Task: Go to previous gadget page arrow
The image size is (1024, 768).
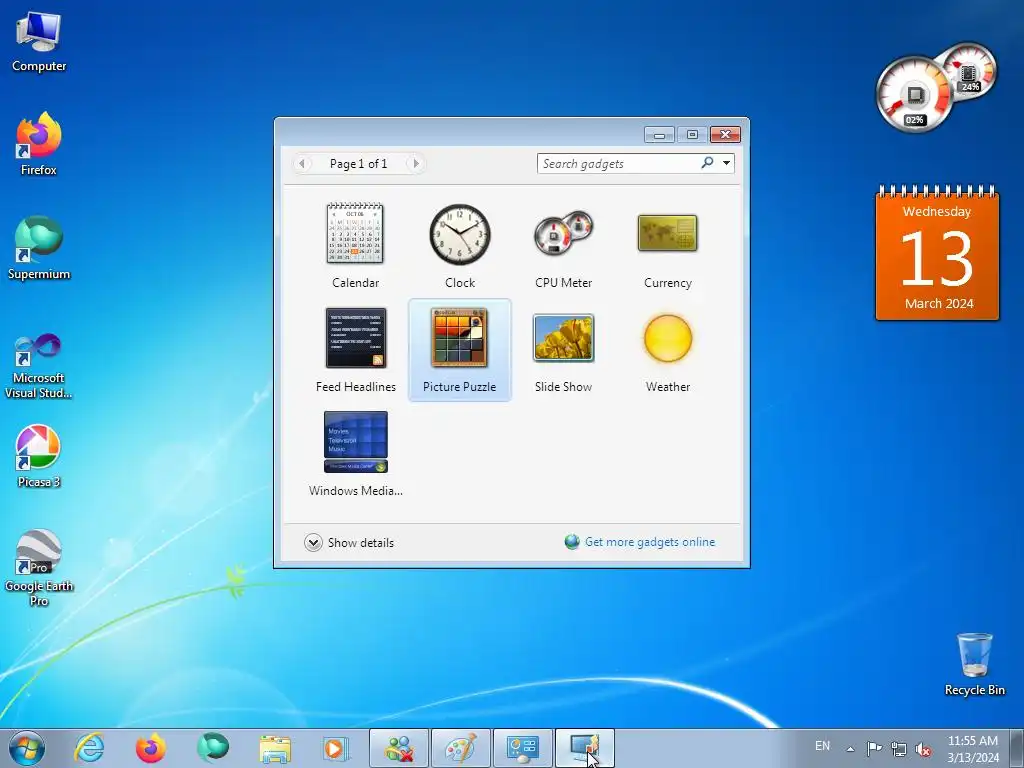Action: 302,163
